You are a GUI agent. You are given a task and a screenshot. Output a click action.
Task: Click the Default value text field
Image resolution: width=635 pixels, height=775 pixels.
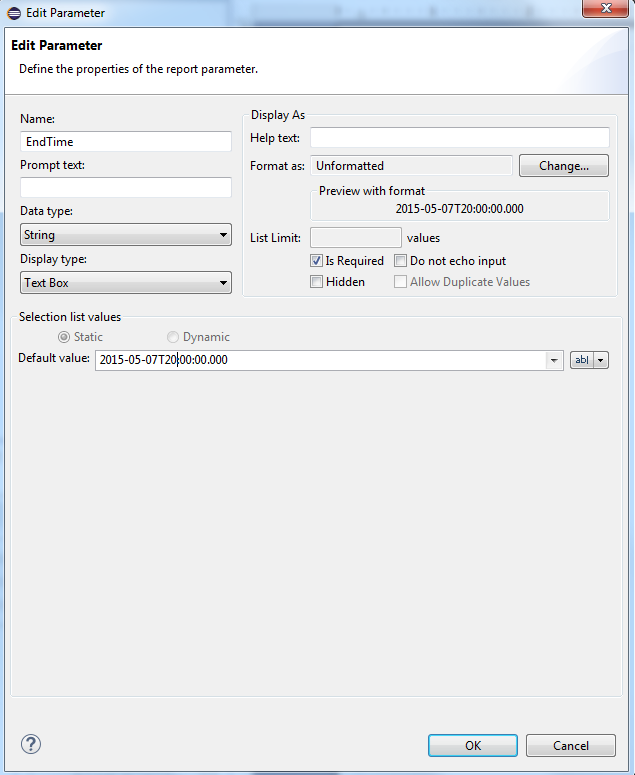[320, 360]
